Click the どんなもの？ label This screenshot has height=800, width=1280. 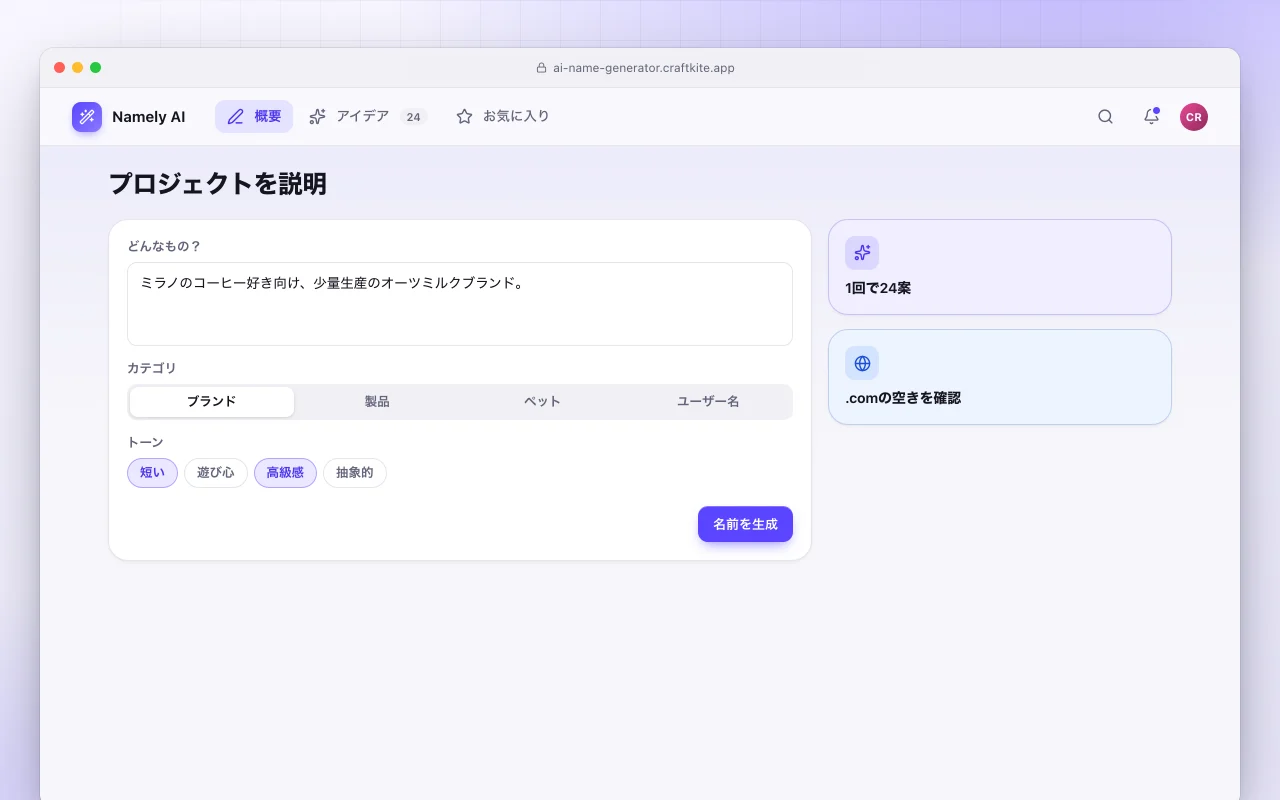click(164, 246)
